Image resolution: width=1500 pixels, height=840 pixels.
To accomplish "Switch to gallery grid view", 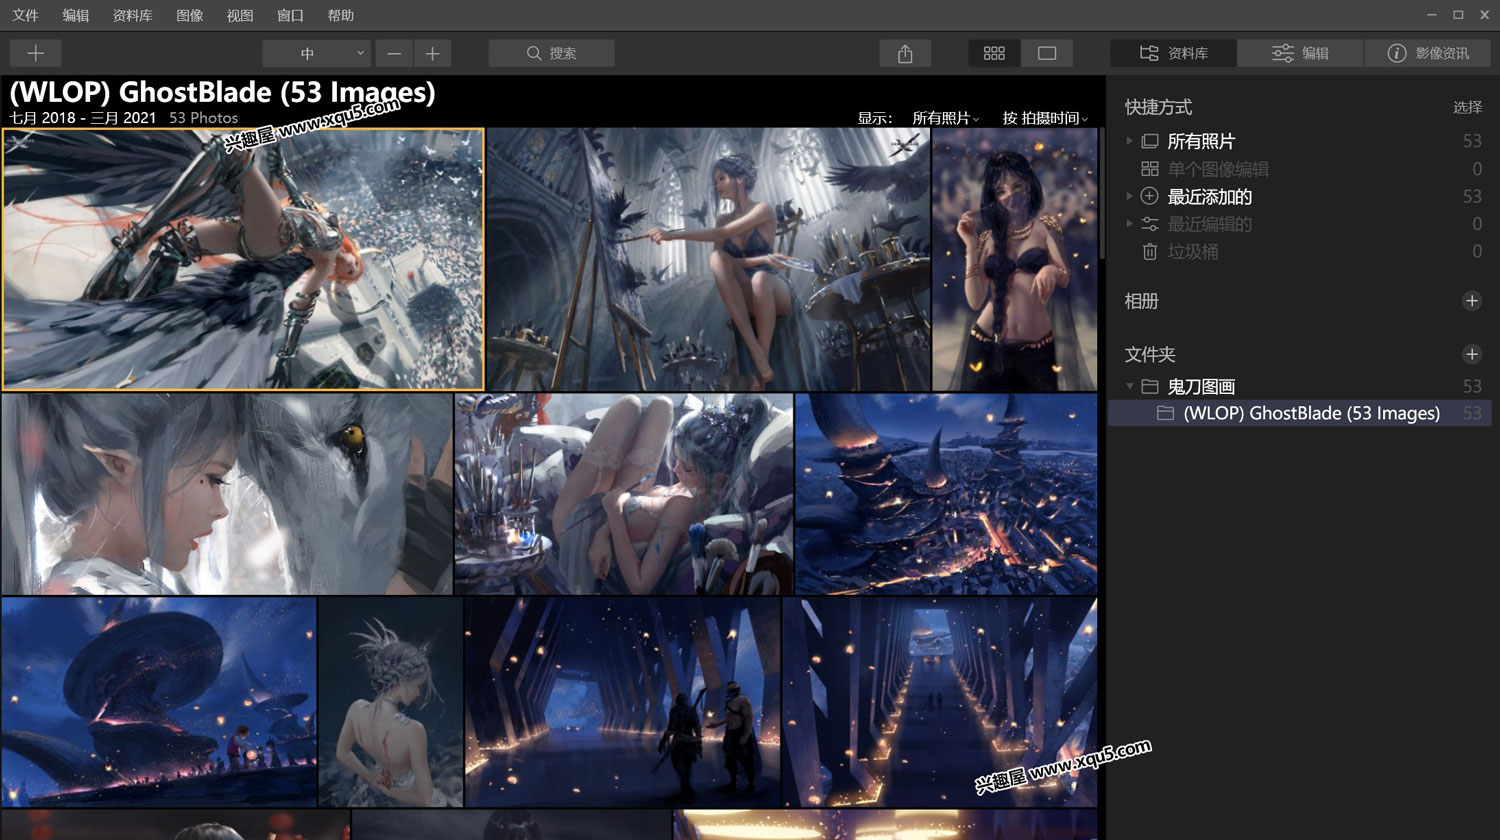I will click(994, 53).
